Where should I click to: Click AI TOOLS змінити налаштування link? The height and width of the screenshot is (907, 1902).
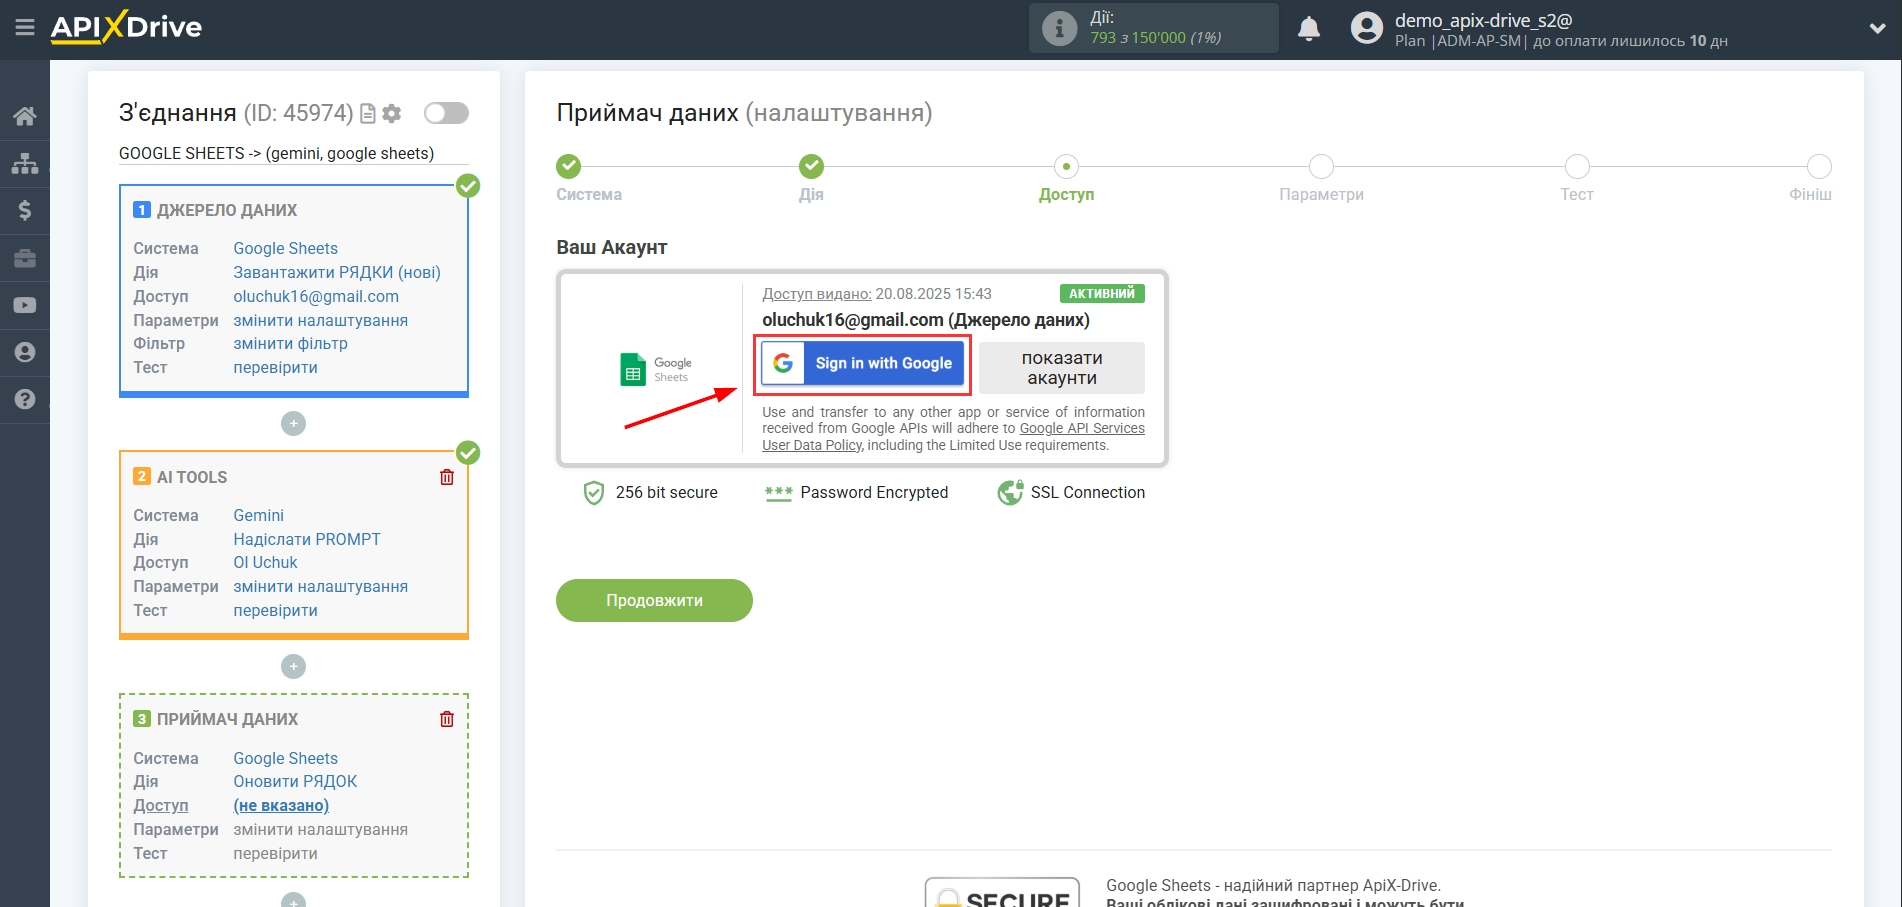tap(320, 586)
